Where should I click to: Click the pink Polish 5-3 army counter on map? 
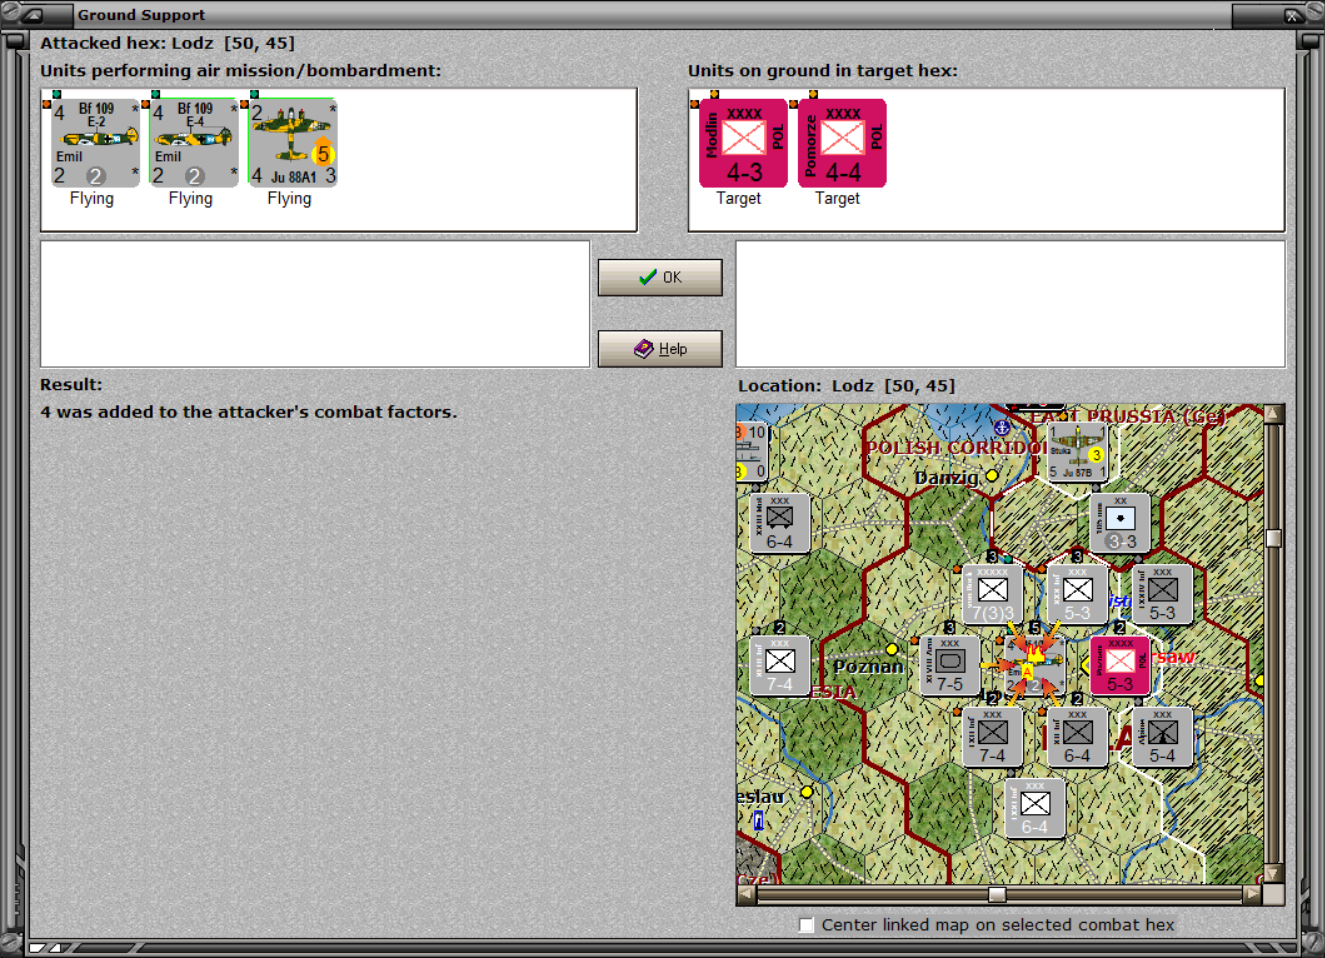[x=1120, y=665]
